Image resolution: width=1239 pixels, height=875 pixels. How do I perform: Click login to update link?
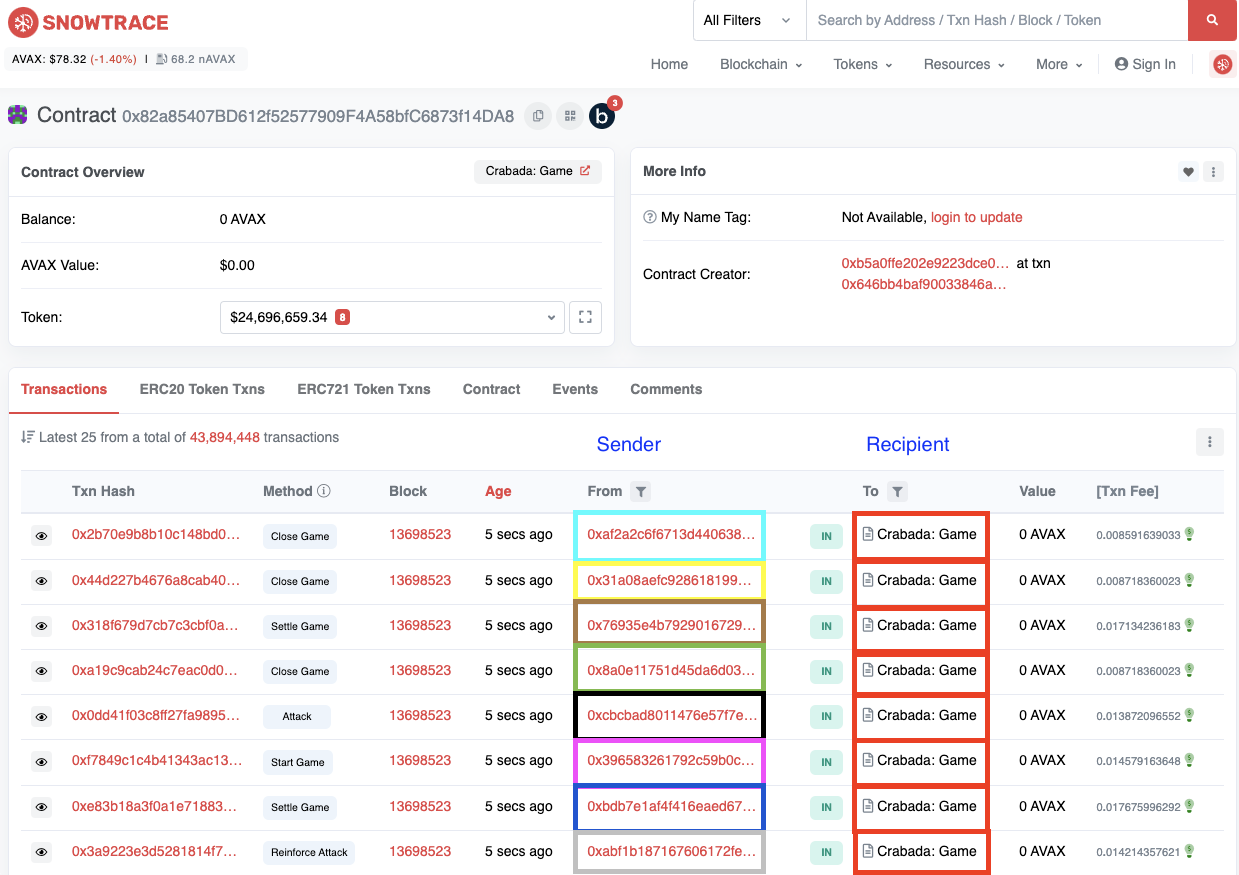click(x=976, y=217)
